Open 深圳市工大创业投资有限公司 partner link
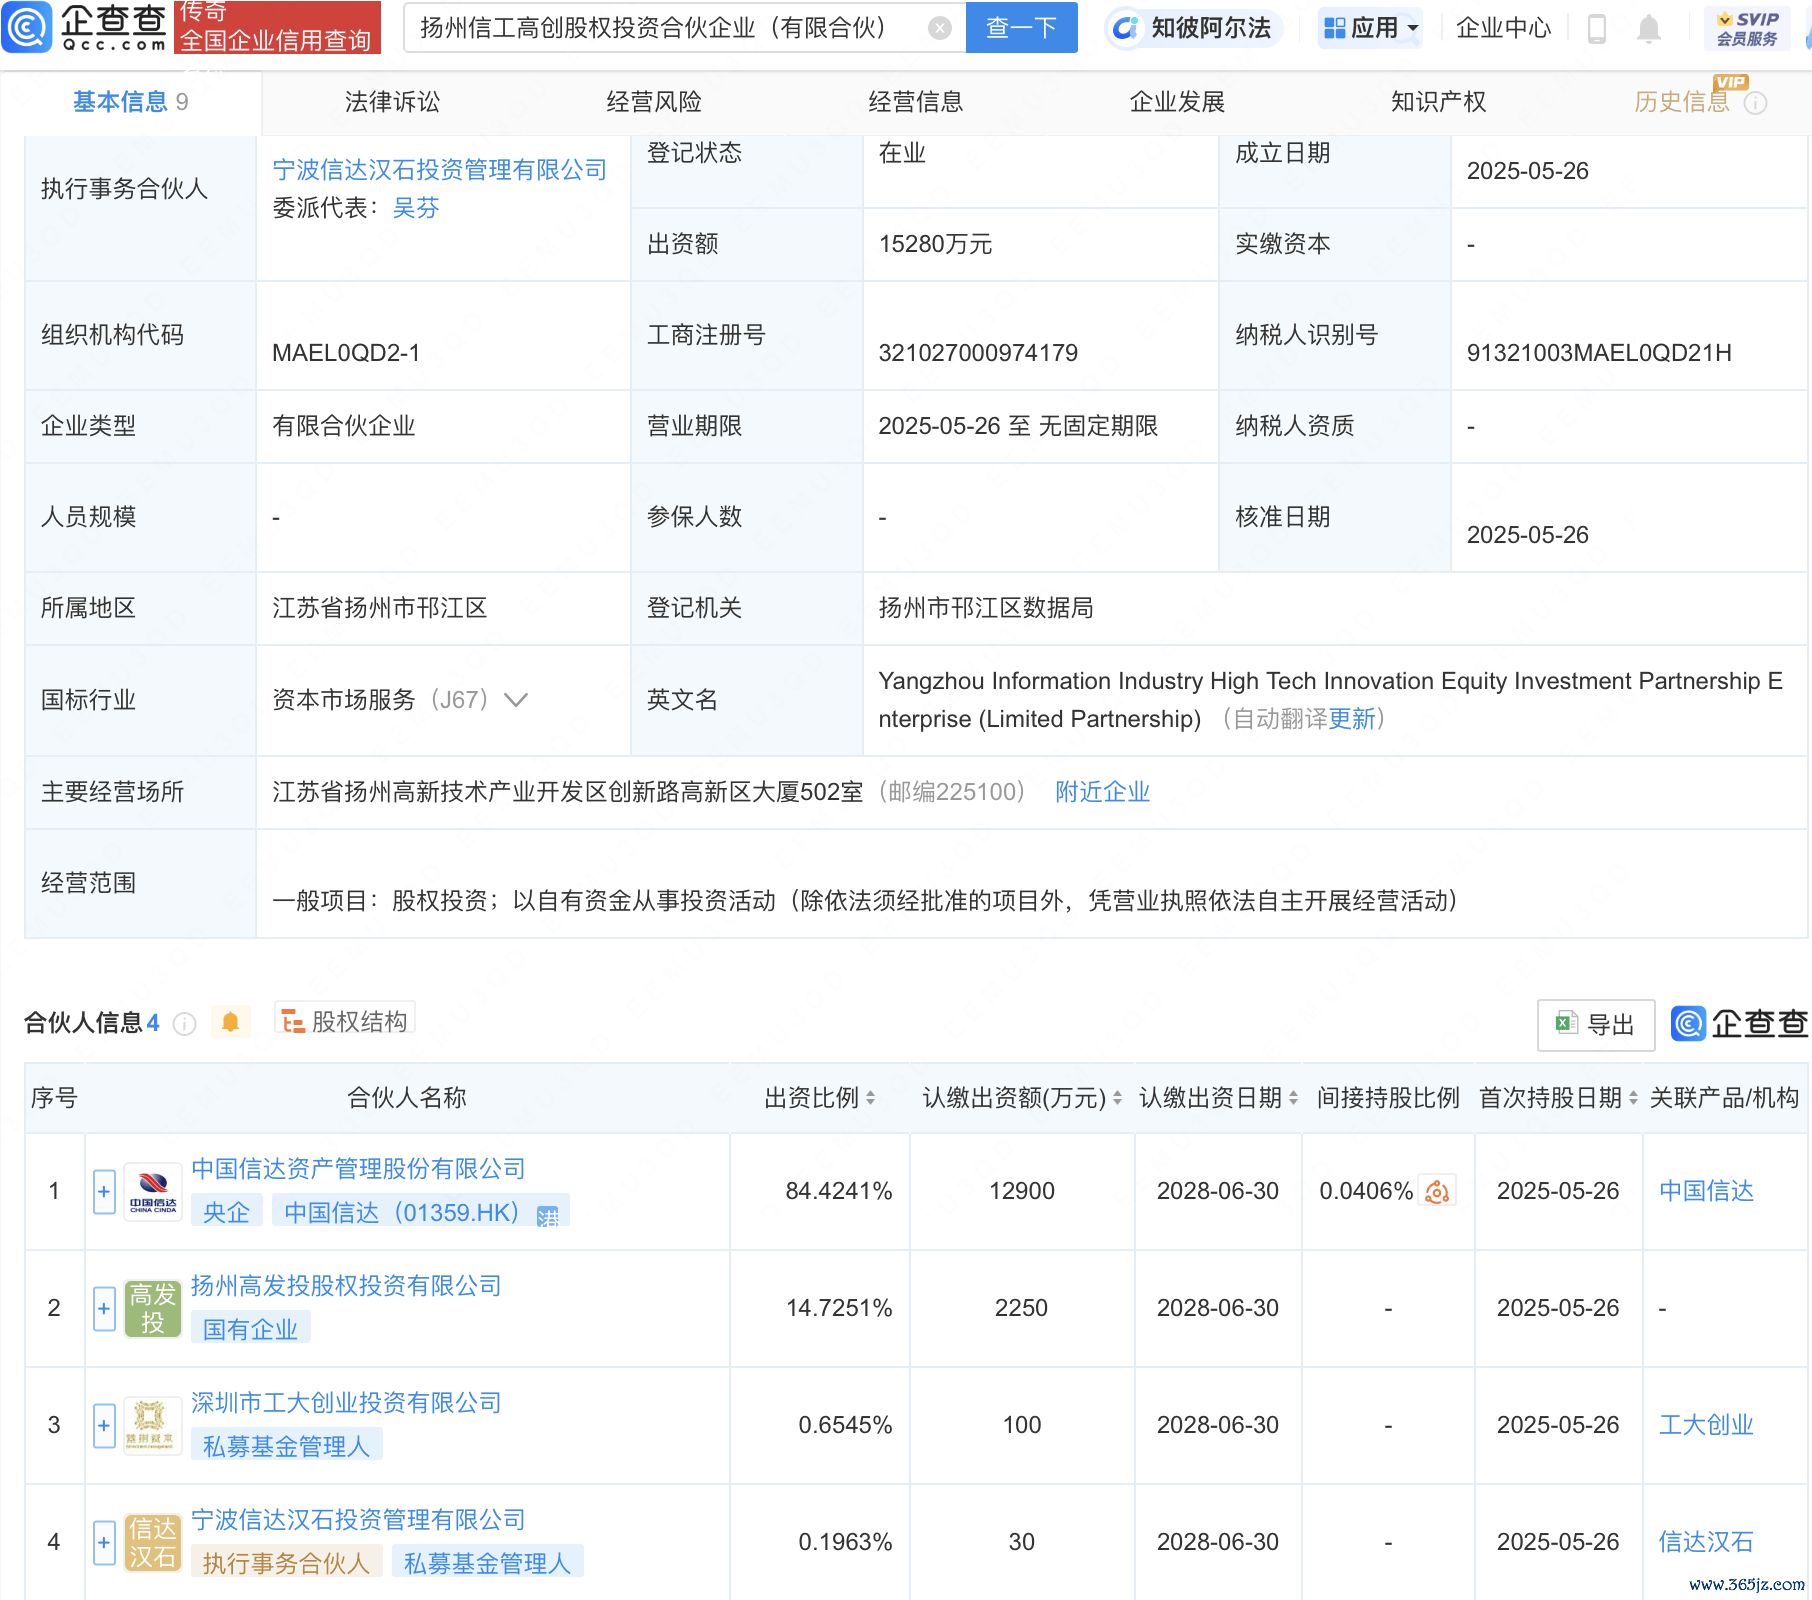Screen dimensions: 1812x1600 pyautogui.click(x=346, y=1403)
